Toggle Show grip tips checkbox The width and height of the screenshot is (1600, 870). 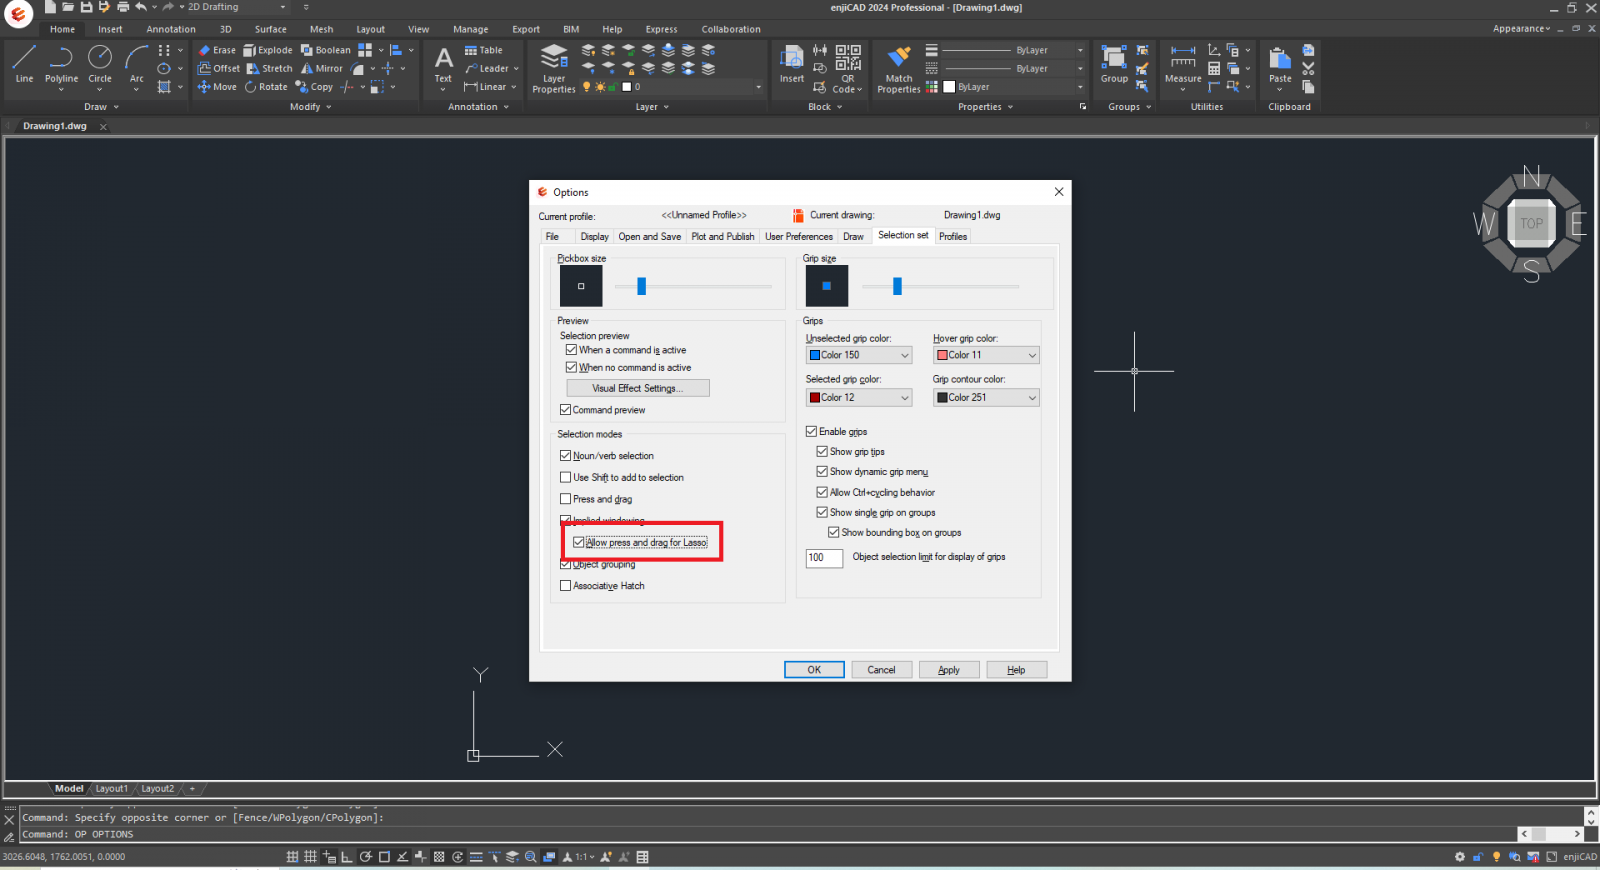pos(822,452)
